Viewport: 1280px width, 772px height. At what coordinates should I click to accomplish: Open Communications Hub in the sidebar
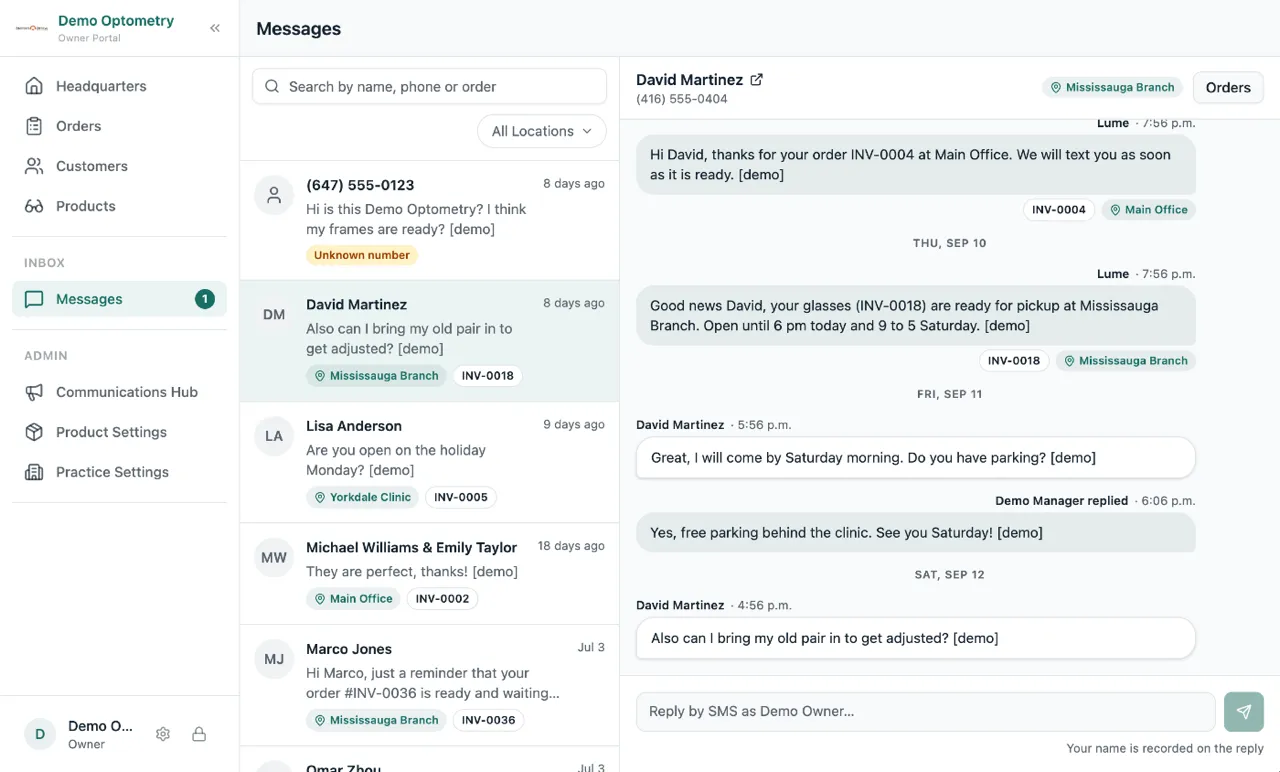click(x=120, y=392)
